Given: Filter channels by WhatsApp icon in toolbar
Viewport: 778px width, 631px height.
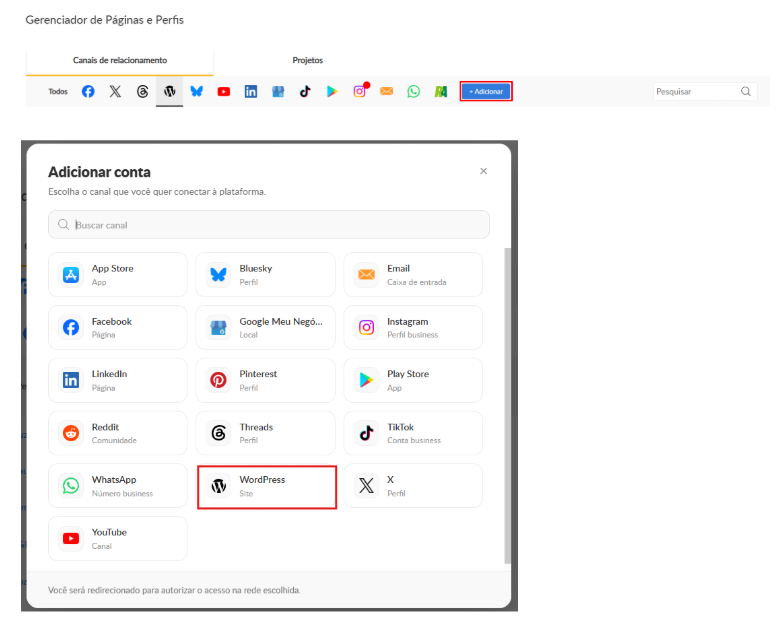Looking at the screenshot, I should point(413,91).
